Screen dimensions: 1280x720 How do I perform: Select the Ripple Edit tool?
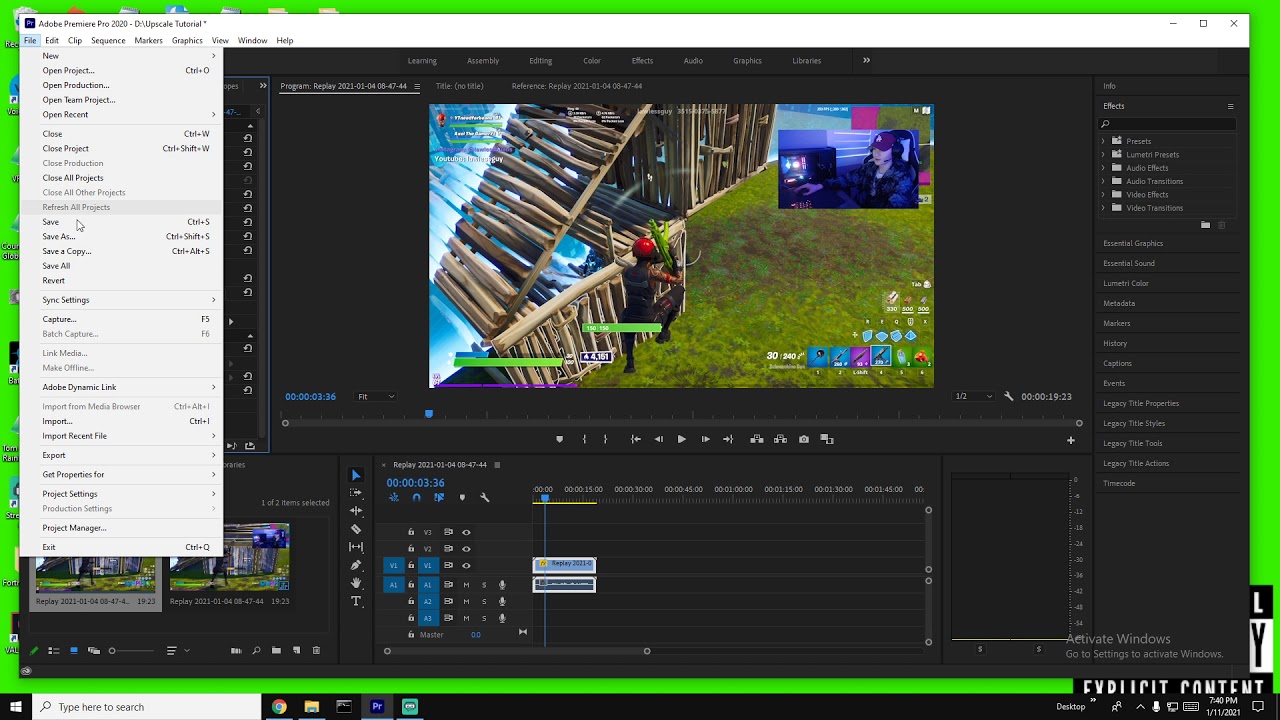point(356,511)
